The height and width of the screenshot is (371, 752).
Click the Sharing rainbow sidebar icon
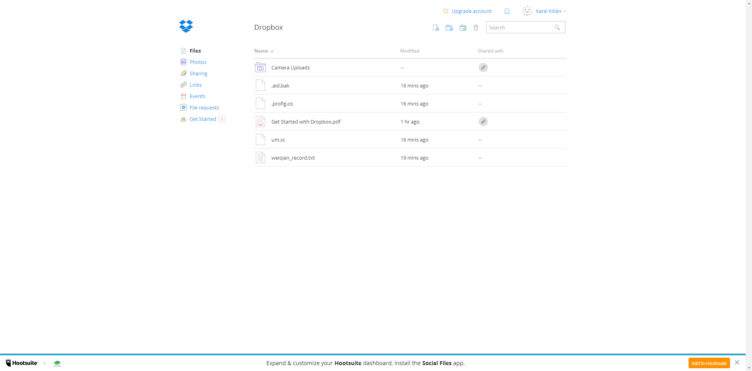[x=183, y=74]
